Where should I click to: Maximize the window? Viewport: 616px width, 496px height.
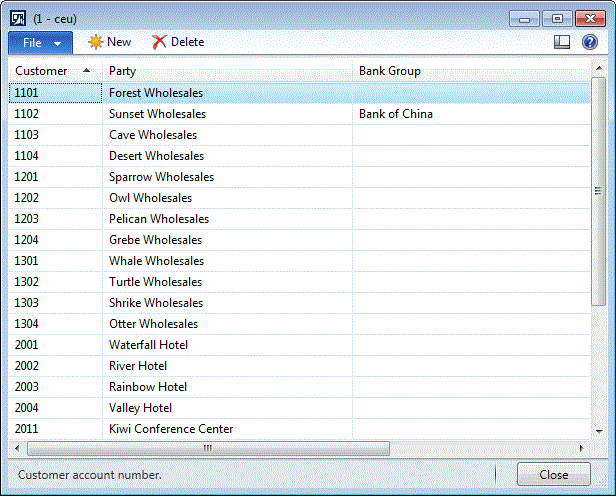coord(557,18)
